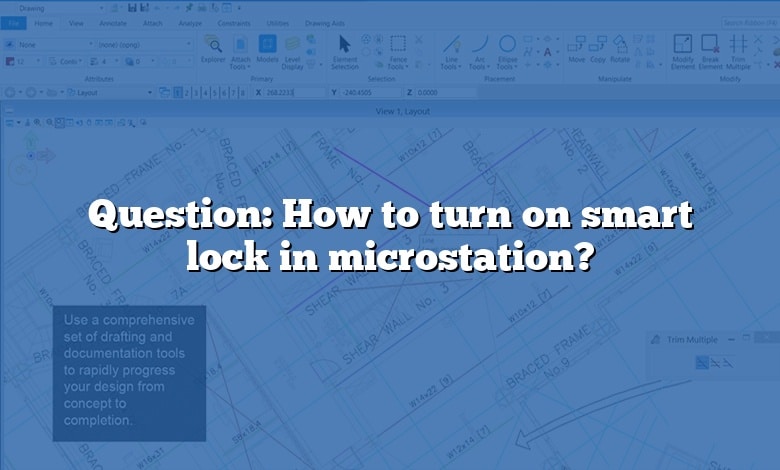Choose the Break Element tool
This screenshot has width=780, height=470.
tap(710, 52)
